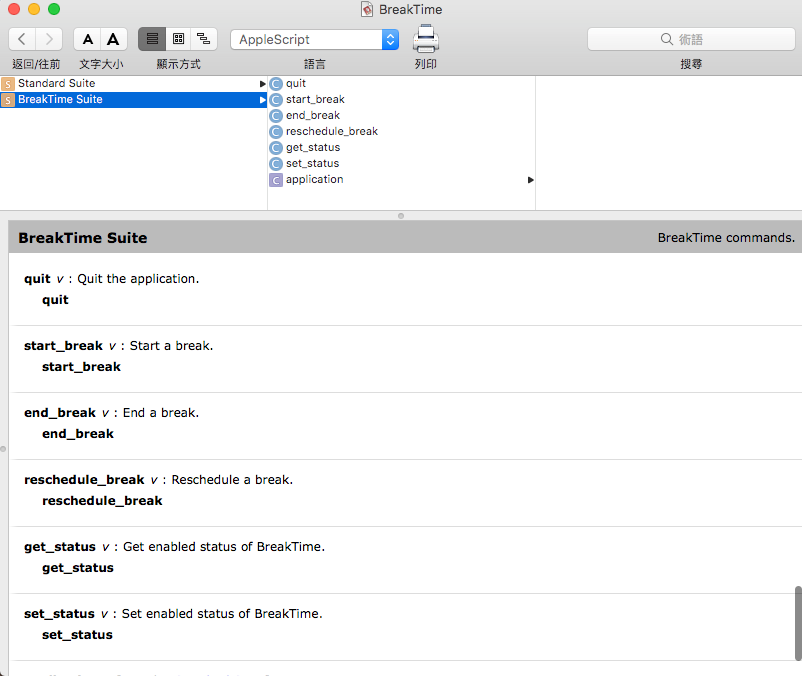
Task: Click the S icon beside BreakTime Suite
Action: [x=8, y=100]
